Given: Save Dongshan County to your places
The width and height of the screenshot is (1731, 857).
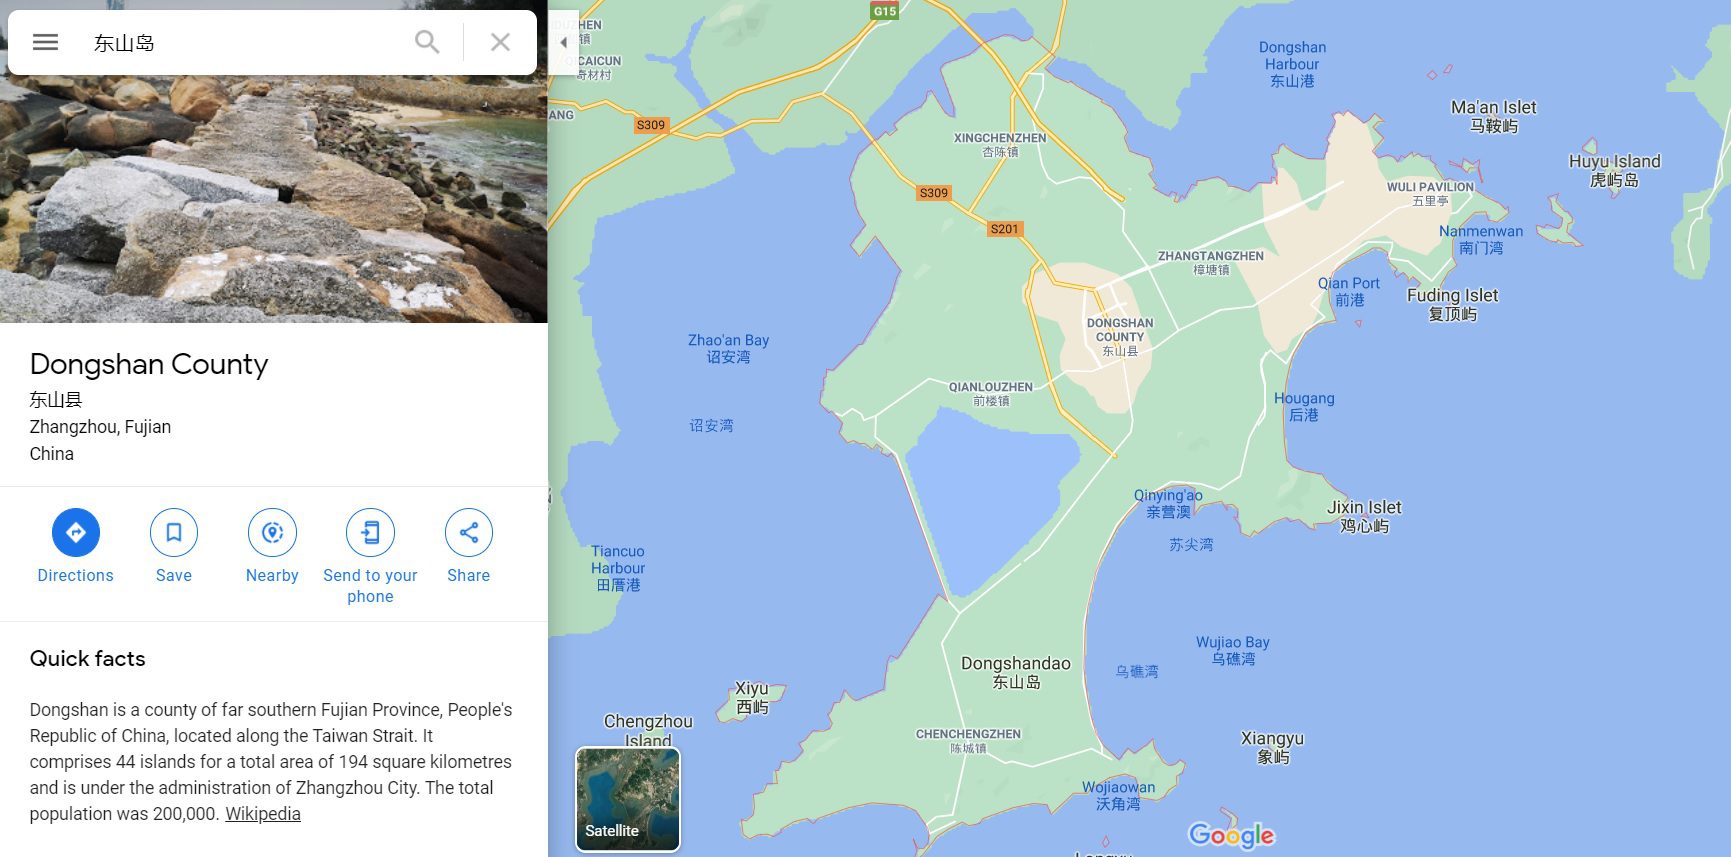Looking at the screenshot, I should tap(174, 532).
